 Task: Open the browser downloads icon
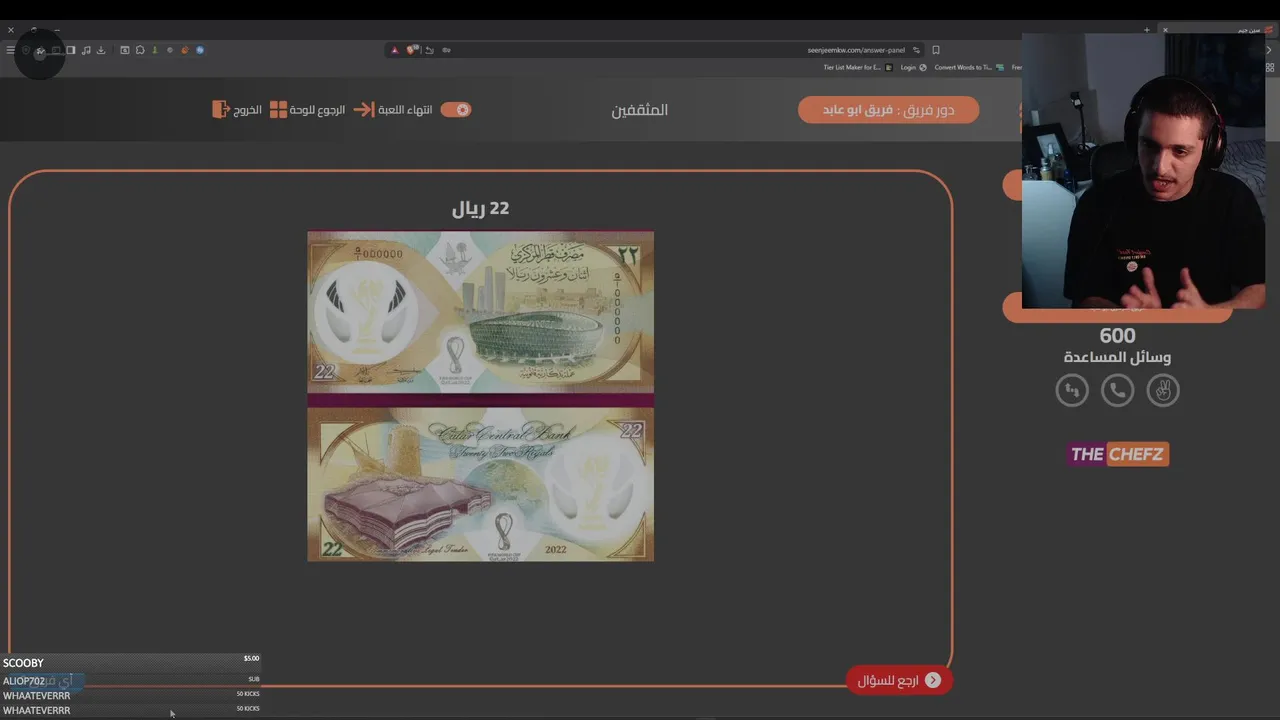[101, 50]
